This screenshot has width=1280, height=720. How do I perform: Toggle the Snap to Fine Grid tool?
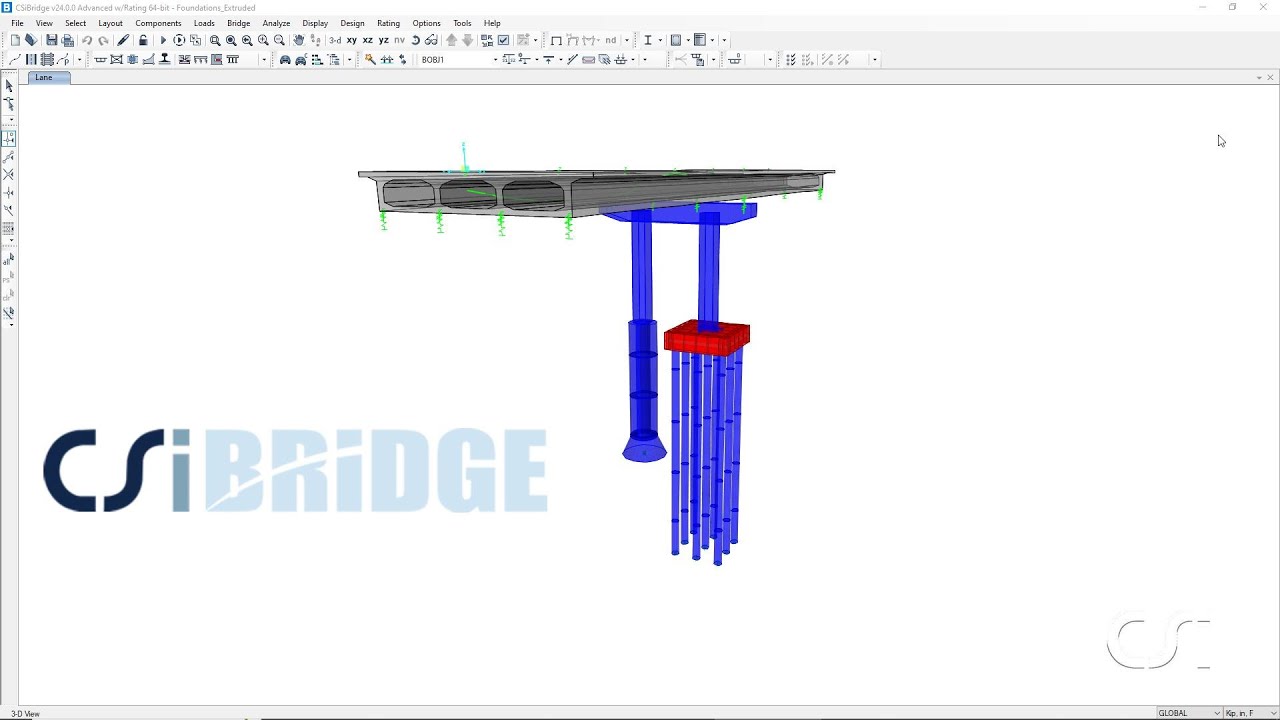(9, 229)
